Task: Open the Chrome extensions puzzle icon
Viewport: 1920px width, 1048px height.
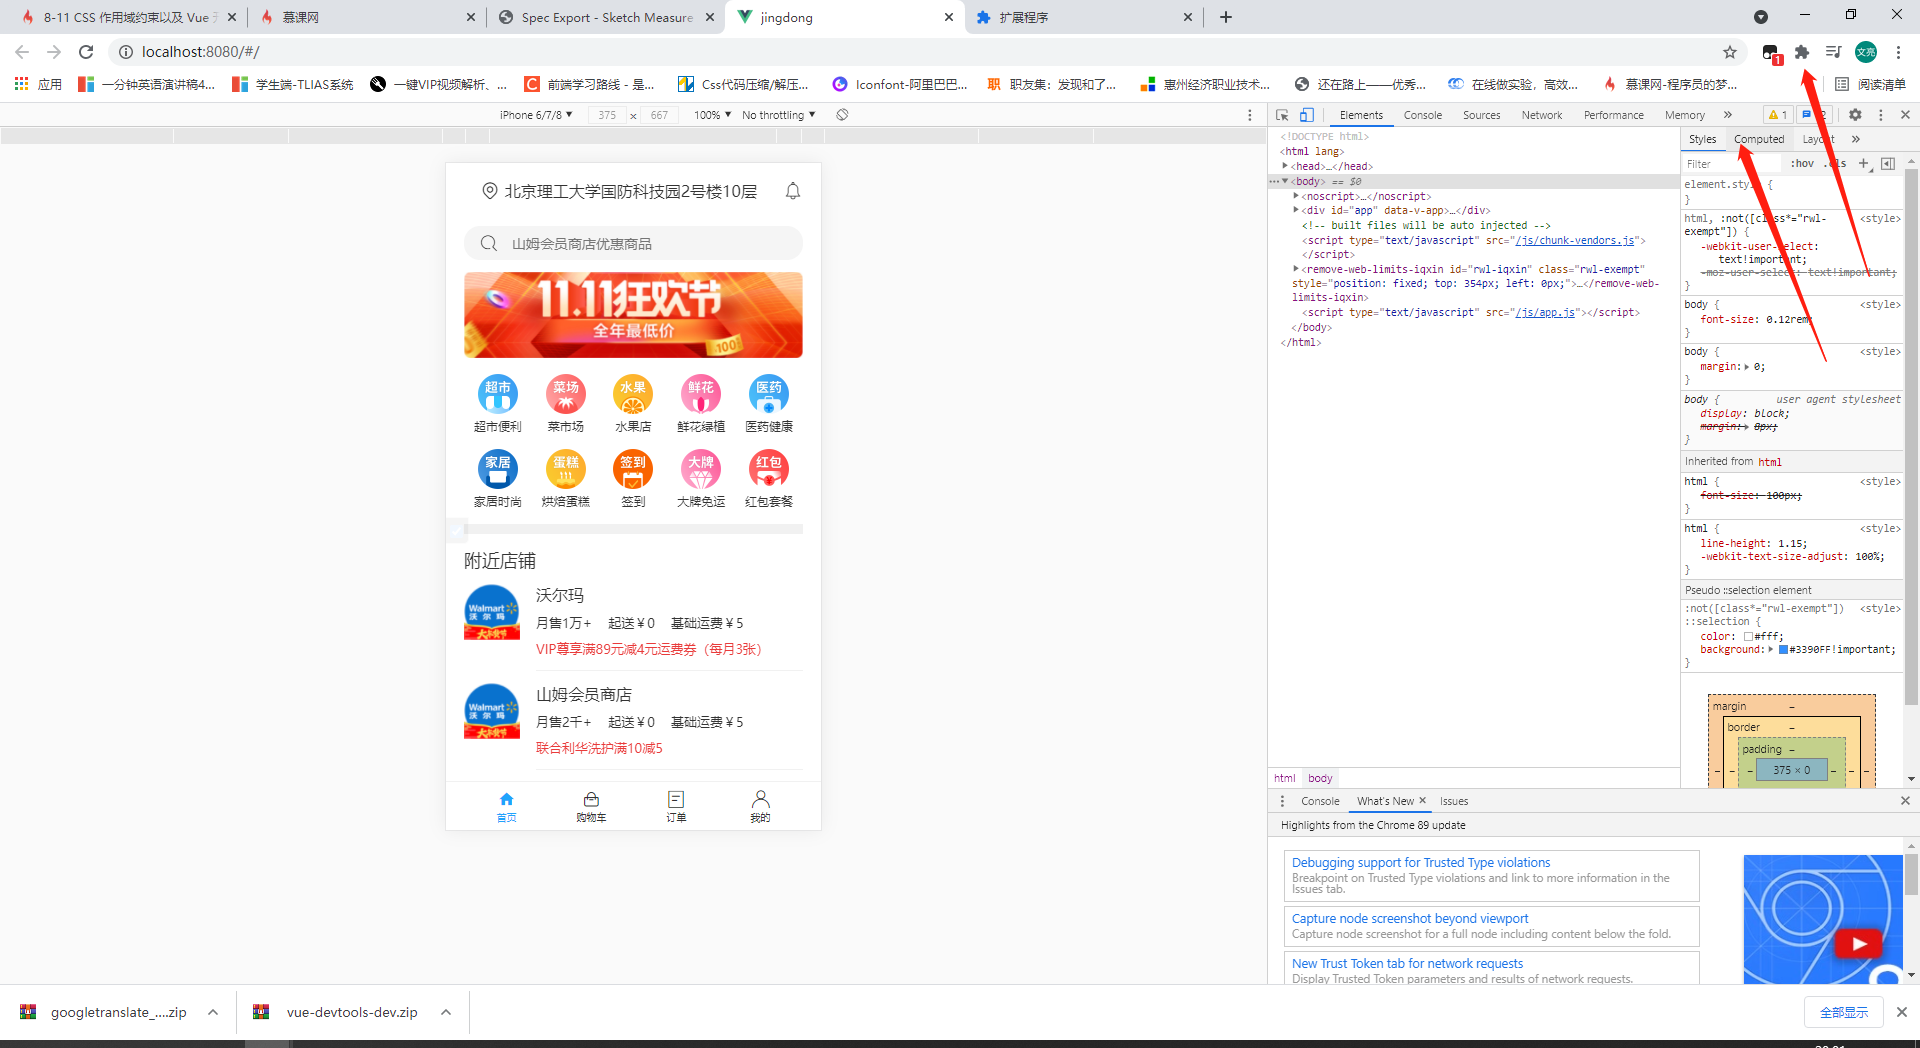Action: coord(1802,52)
